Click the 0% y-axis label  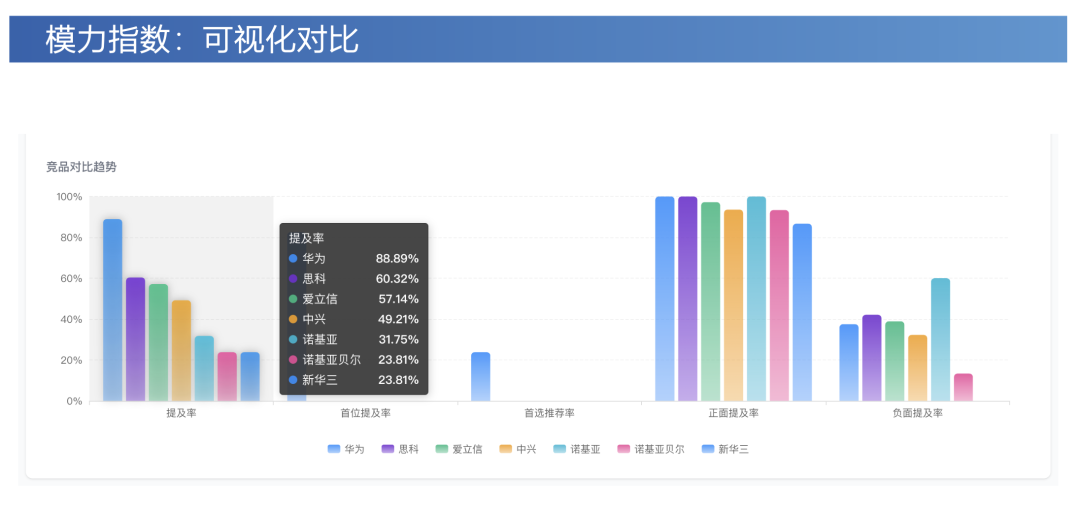pyautogui.click(x=74, y=401)
